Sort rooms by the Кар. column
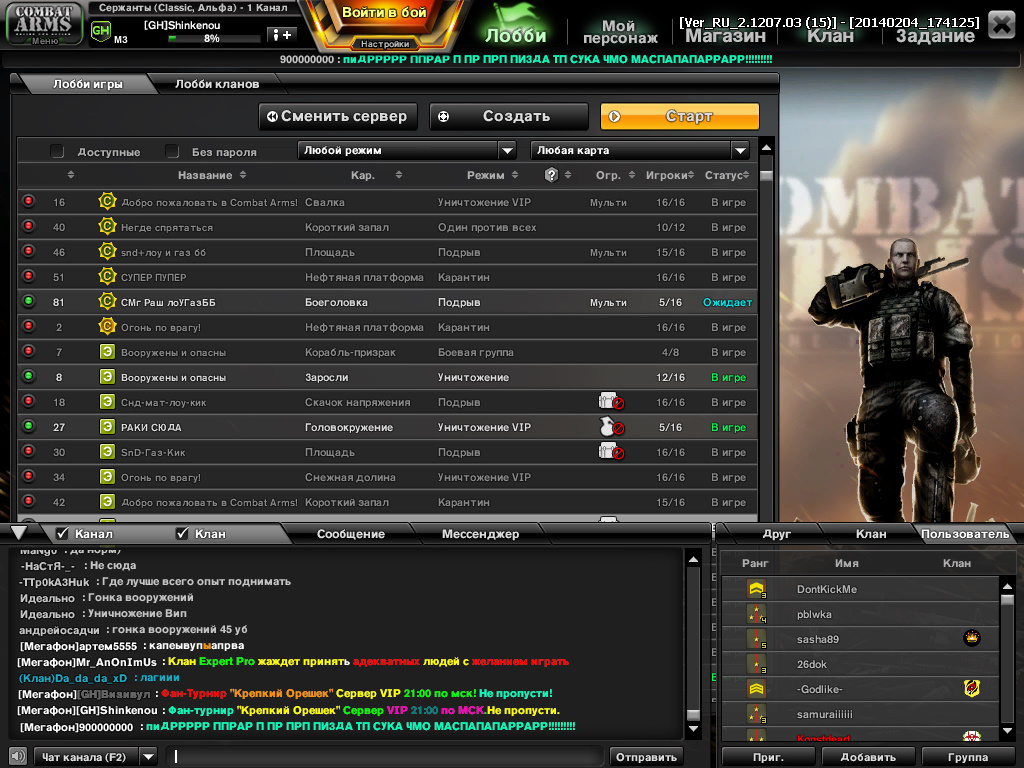This screenshot has height=768, width=1024. point(376,175)
